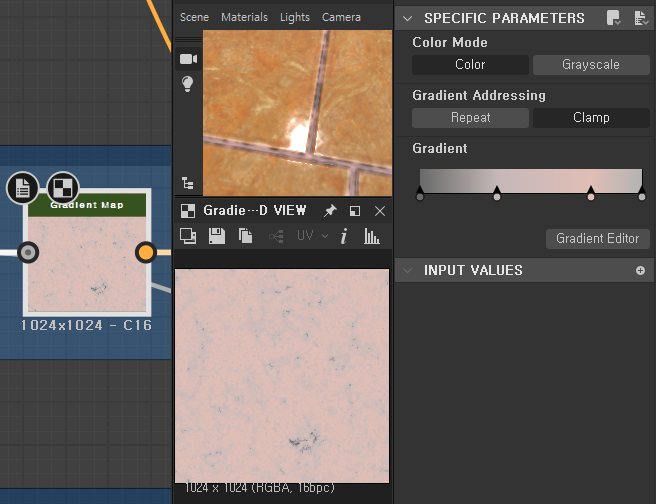Set Gradient Addressing to Repeat
This screenshot has width=656, height=504.
tap(470, 118)
